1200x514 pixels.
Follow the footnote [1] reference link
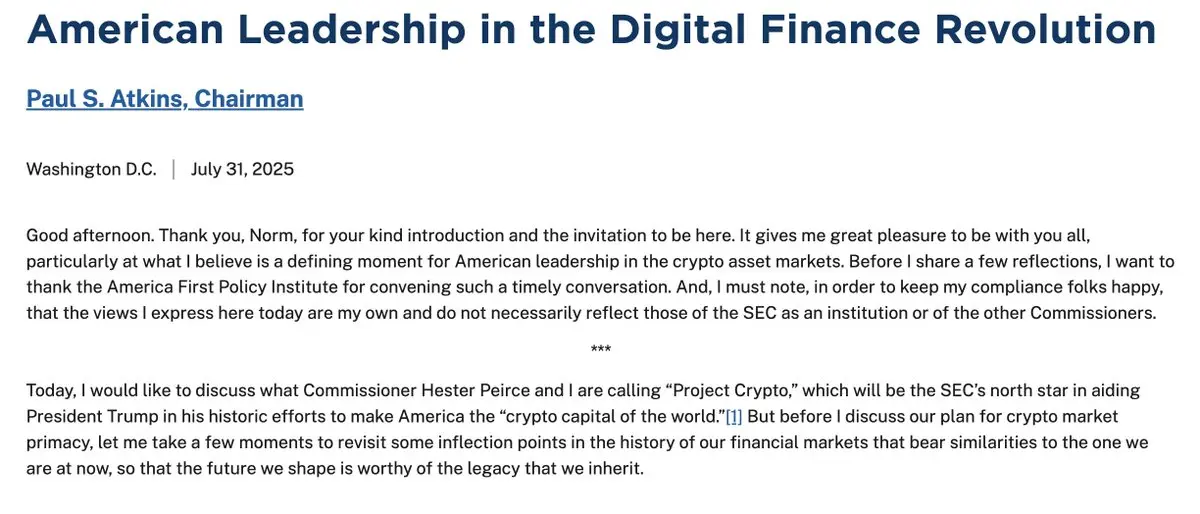click(734, 416)
